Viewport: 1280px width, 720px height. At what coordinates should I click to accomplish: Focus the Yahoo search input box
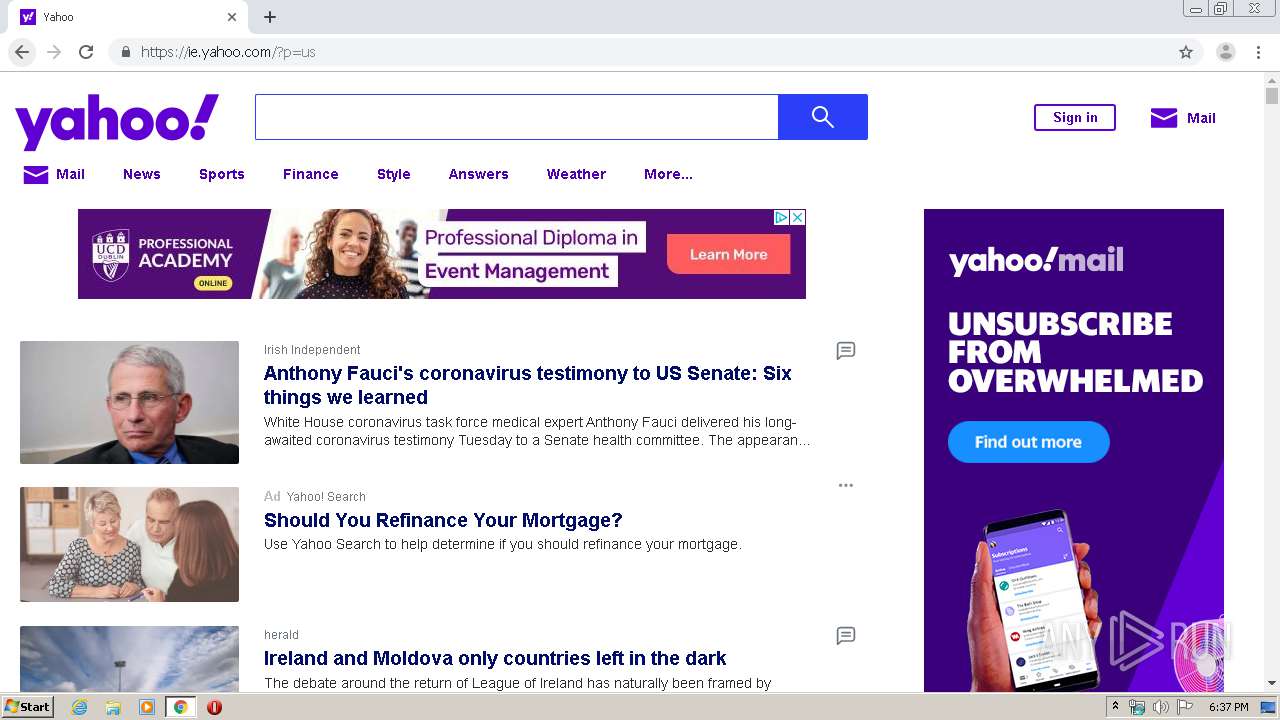516,117
